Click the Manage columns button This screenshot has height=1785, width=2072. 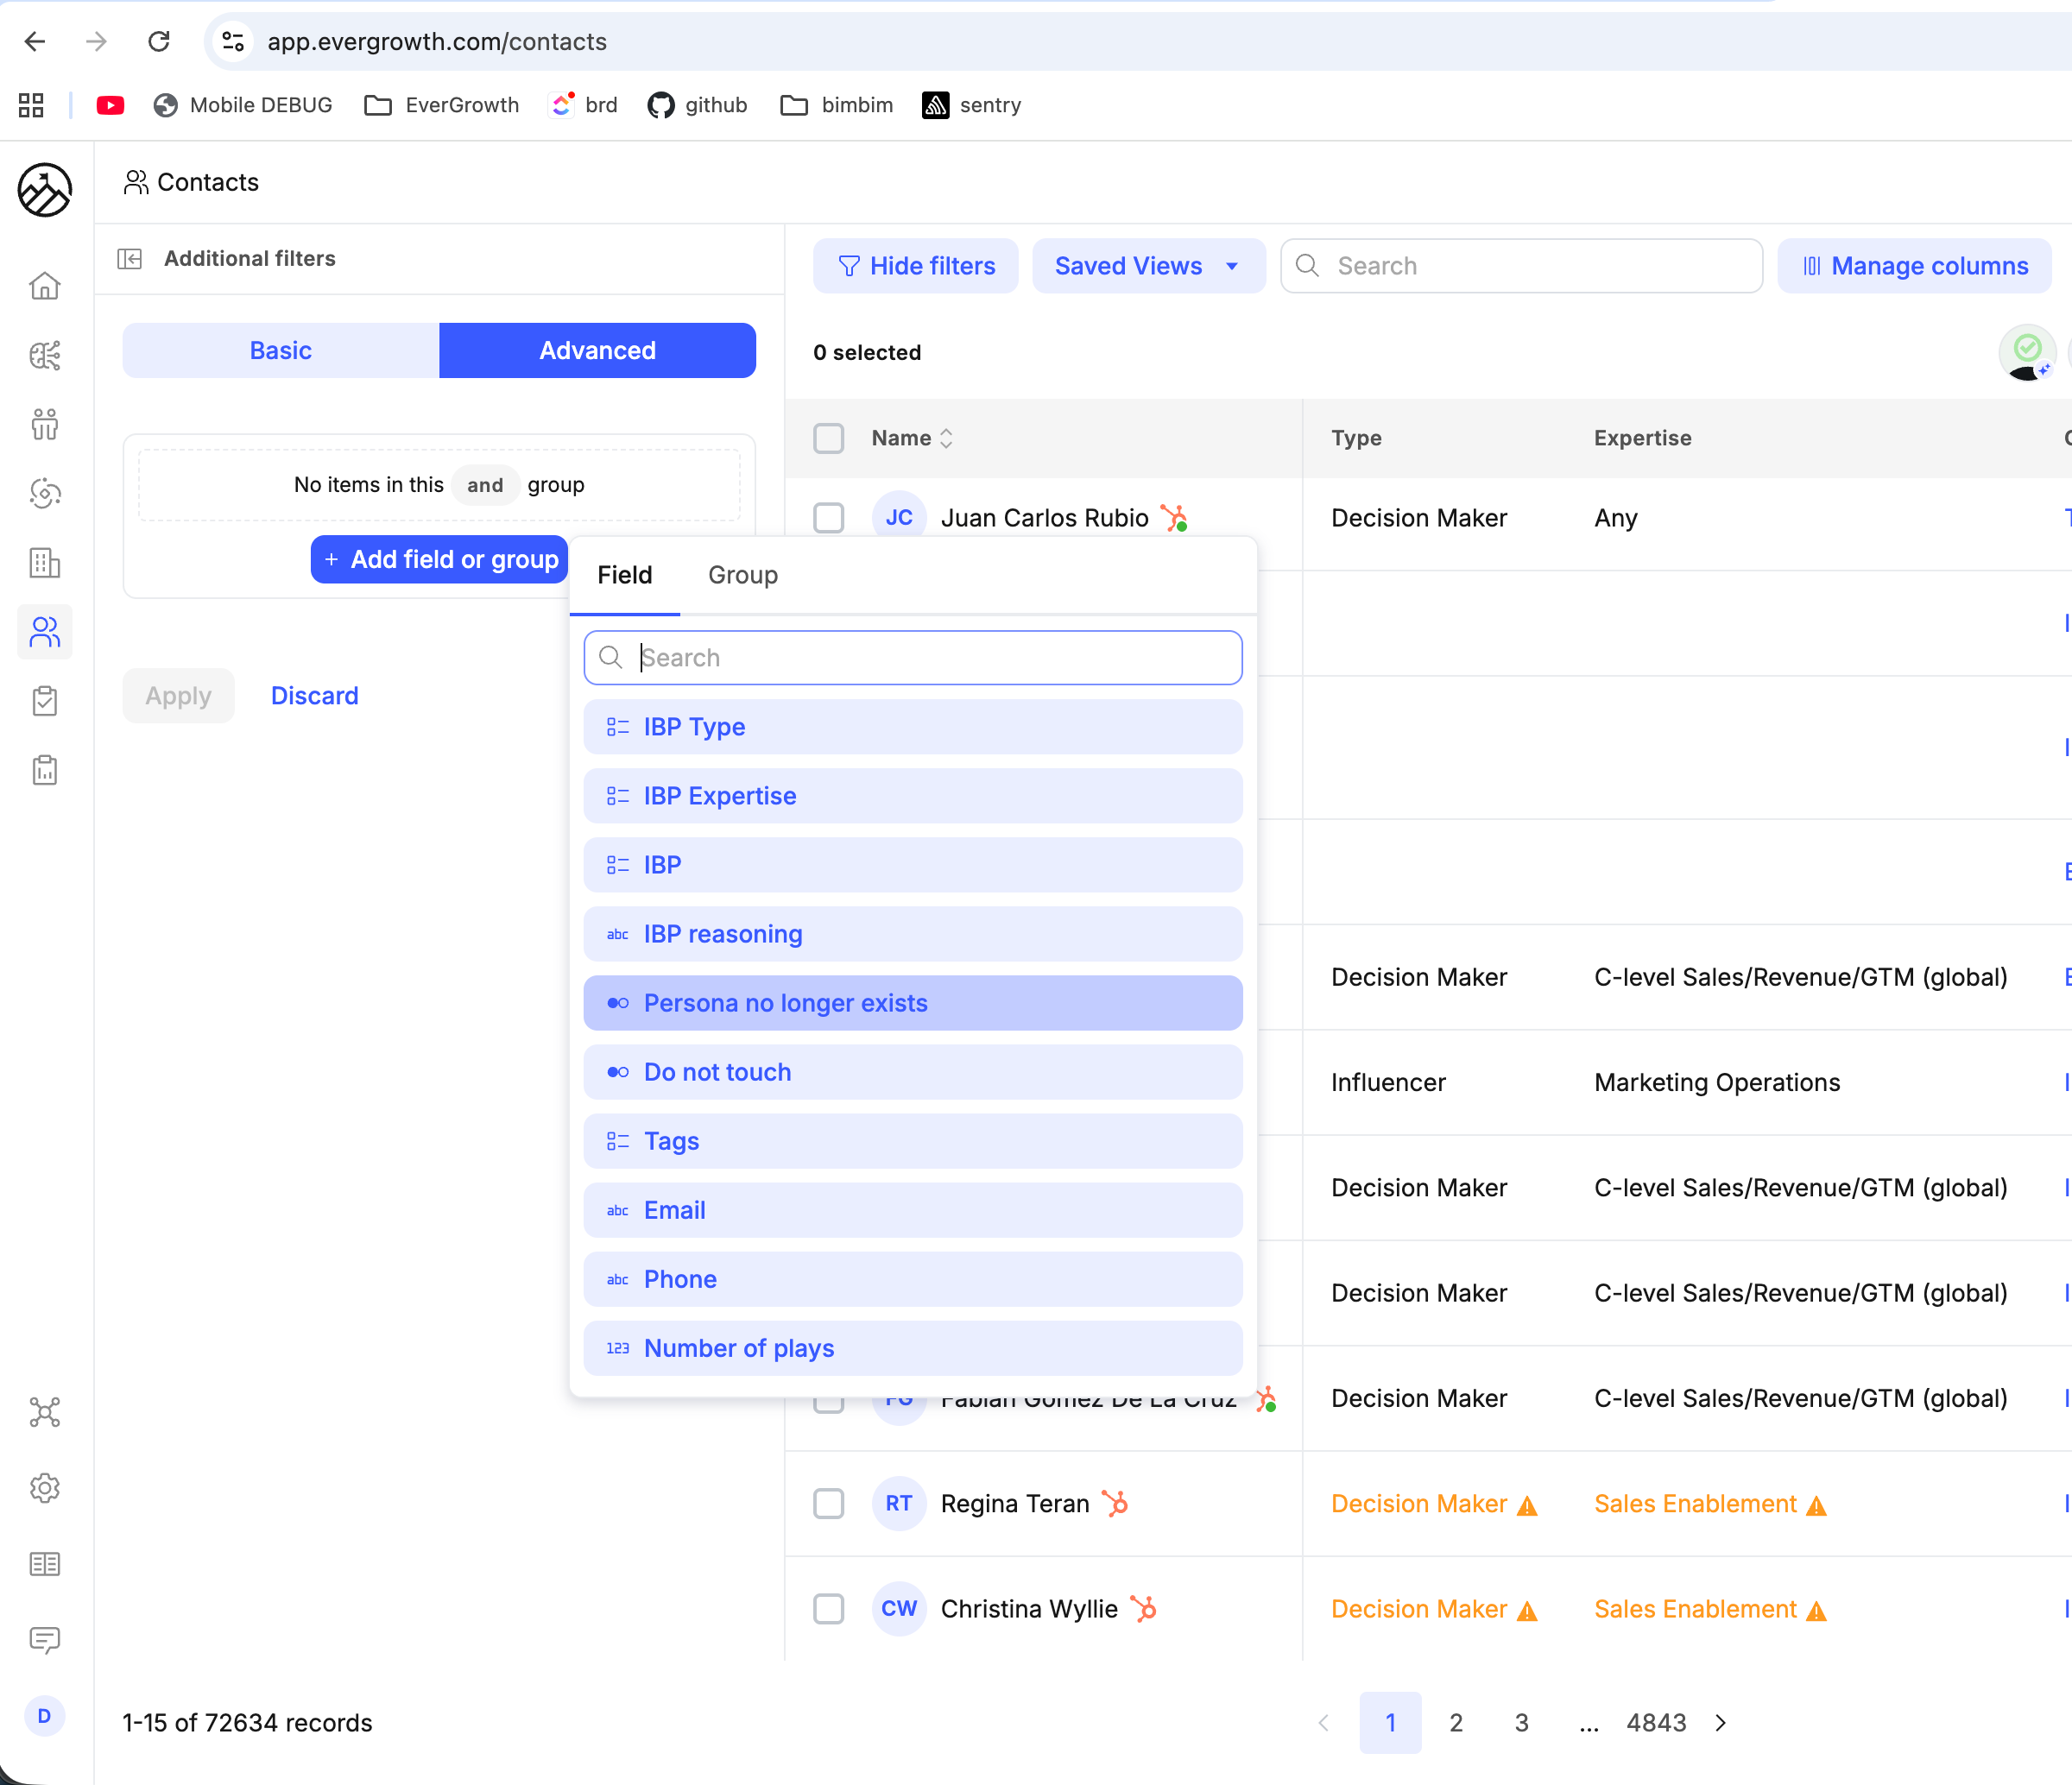(1914, 266)
